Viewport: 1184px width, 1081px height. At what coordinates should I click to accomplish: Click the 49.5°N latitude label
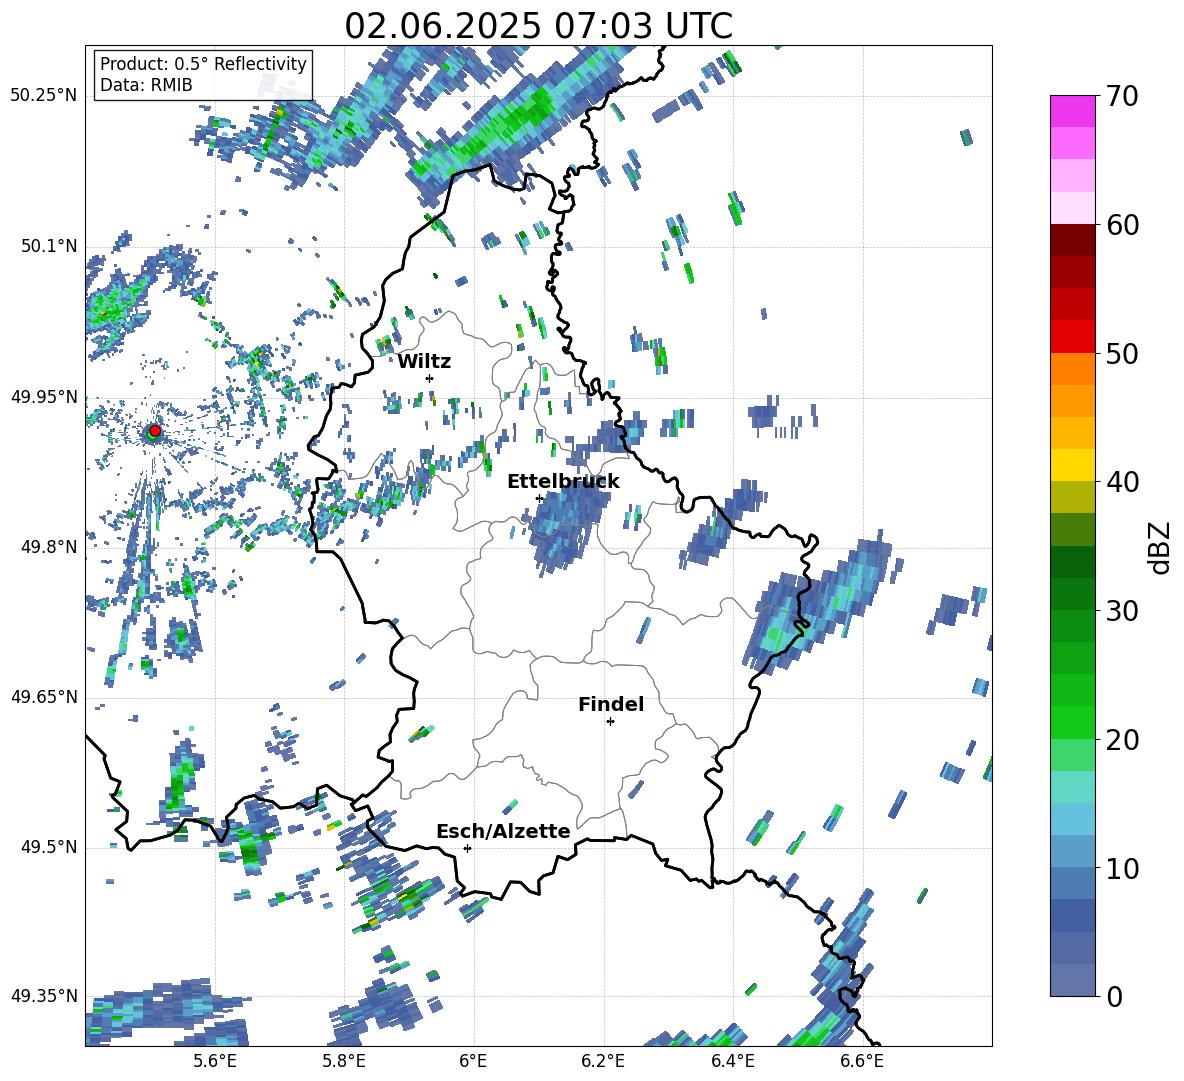pyautogui.click(x=50, y=846)
